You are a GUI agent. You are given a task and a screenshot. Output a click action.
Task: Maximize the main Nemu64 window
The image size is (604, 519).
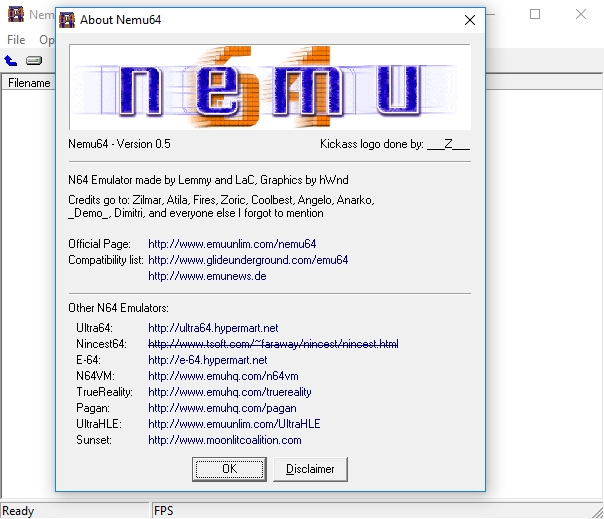pyautogui.click(x=535, y=14)
